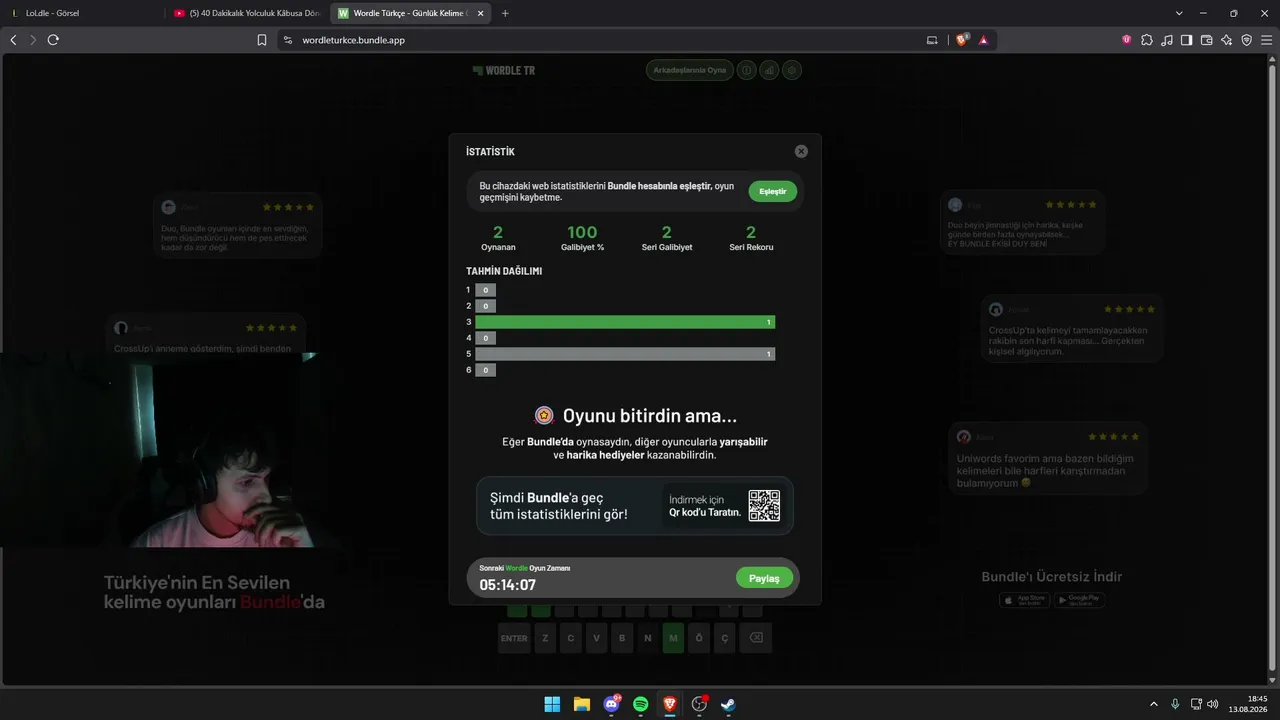The height and width of the screenshot is (720, 1280).
Task: Click the Arkadaşlarınla Oyna button behind the dialog
Action: (689, 71)
